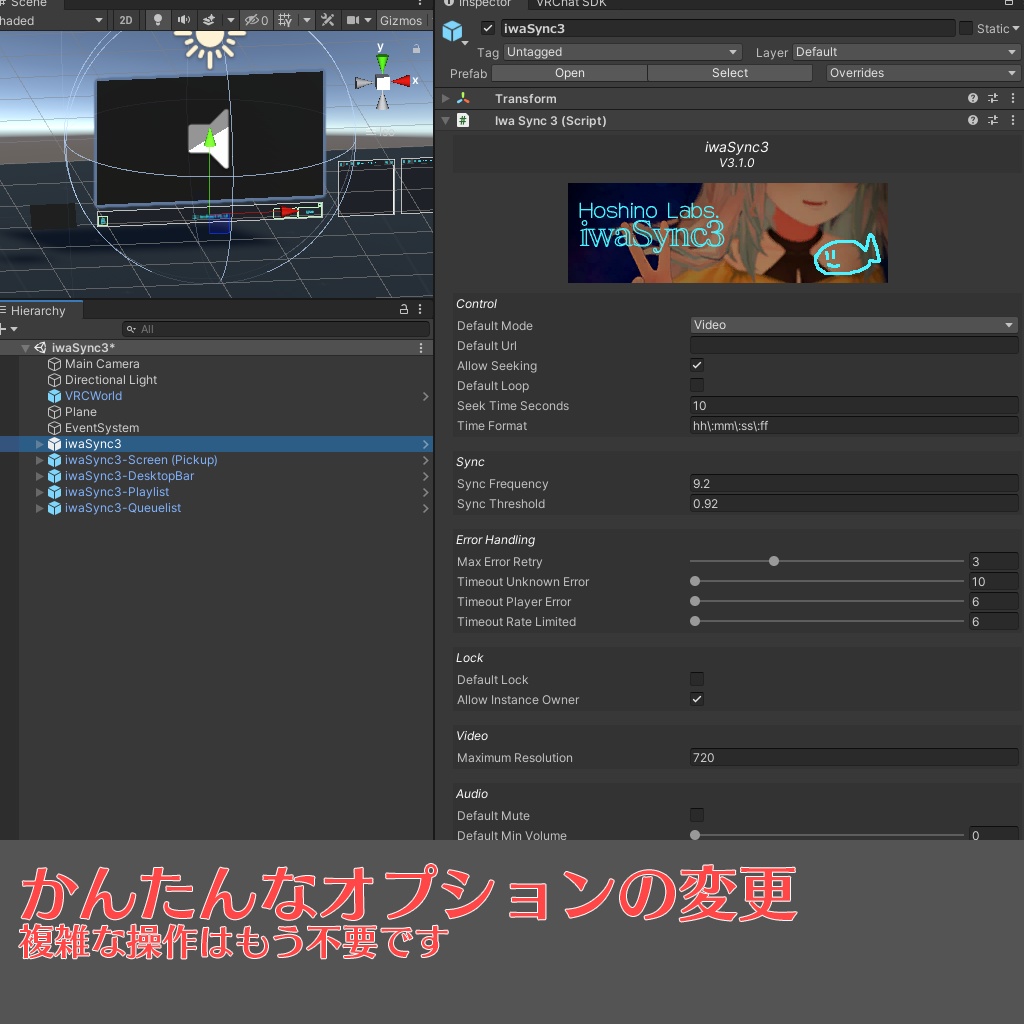Open the scene visibility toggle icon
The height and width of the screenshot is (1024, 1024).
(x=252, y=19)
